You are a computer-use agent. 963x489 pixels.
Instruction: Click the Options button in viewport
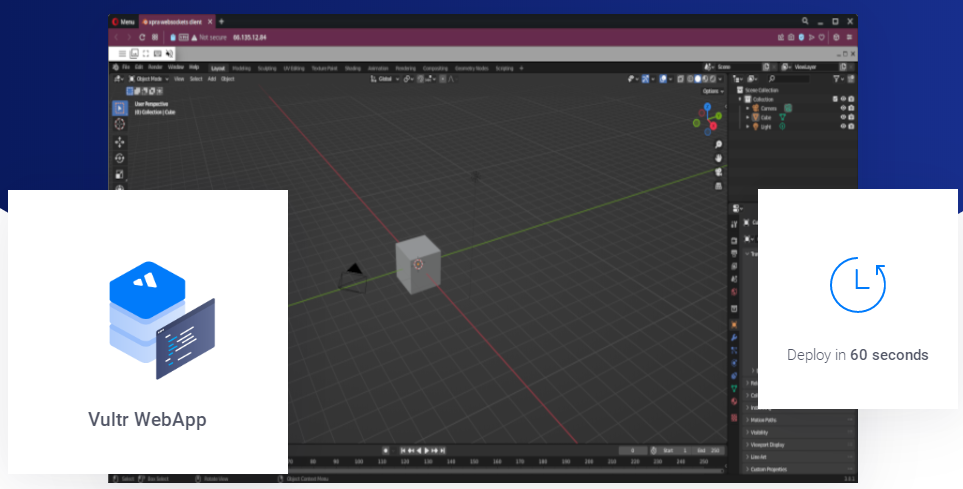[x=712, y=91]
